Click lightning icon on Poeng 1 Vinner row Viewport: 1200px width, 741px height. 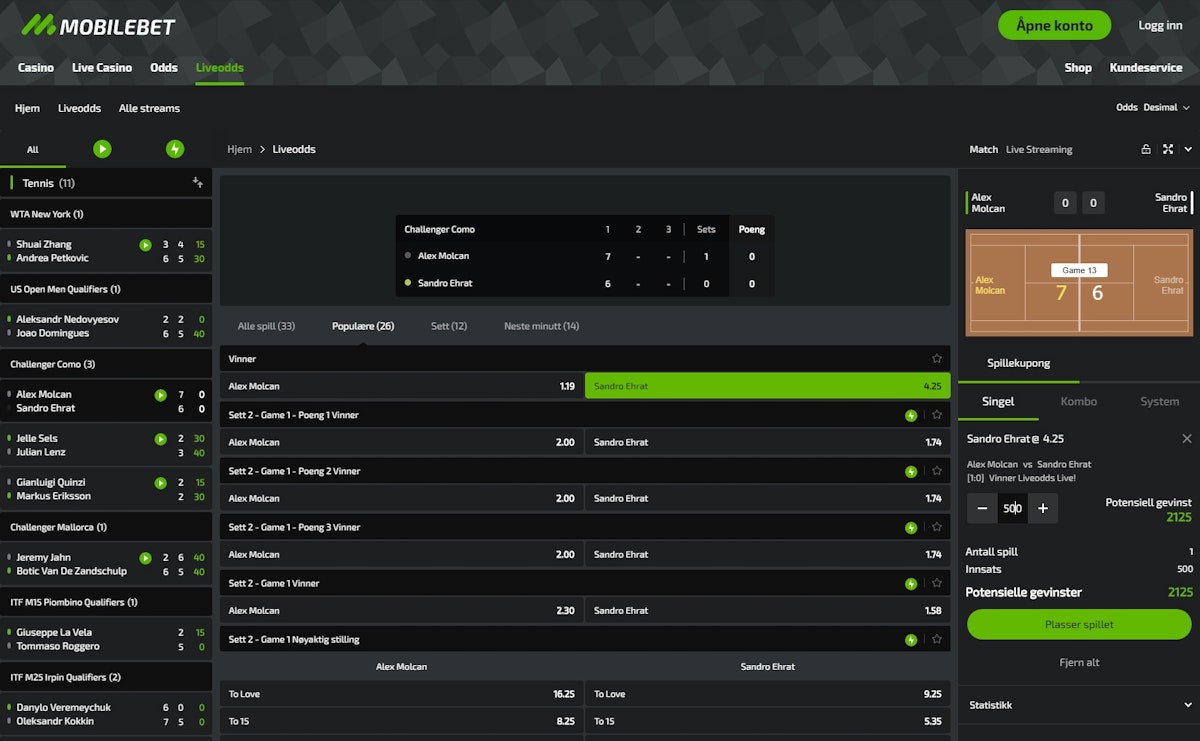point(911,415)
